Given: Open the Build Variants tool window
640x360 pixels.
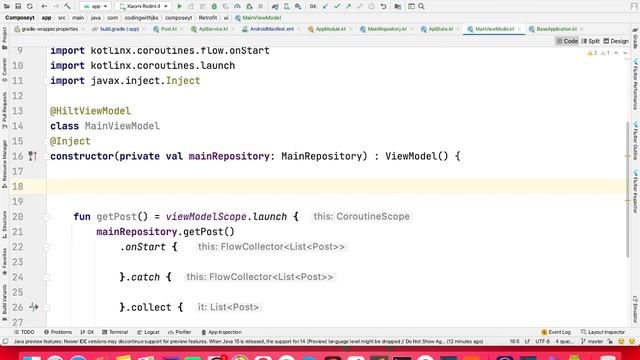Looking at the screenshot, I should tap(4, 303).
